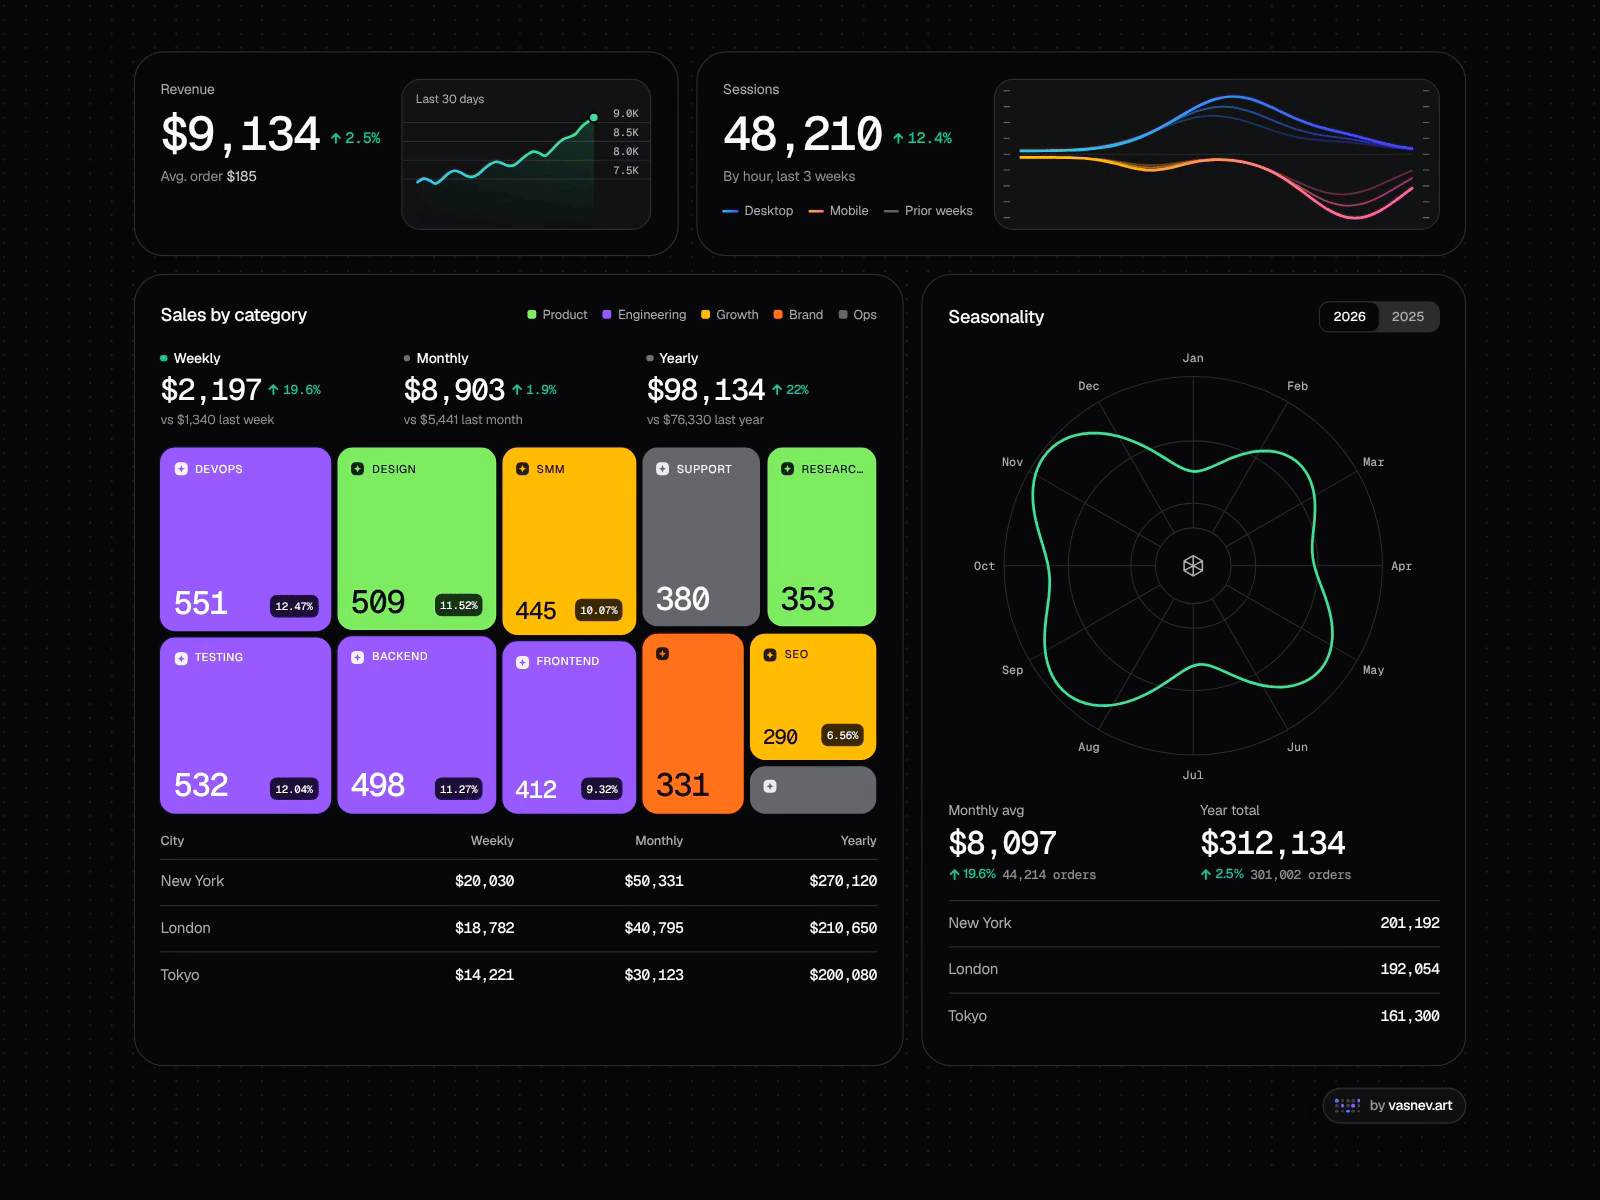1600x1200 pixels.
Task: Toggle the Prior weeks series legend
Action: point(929,211)
